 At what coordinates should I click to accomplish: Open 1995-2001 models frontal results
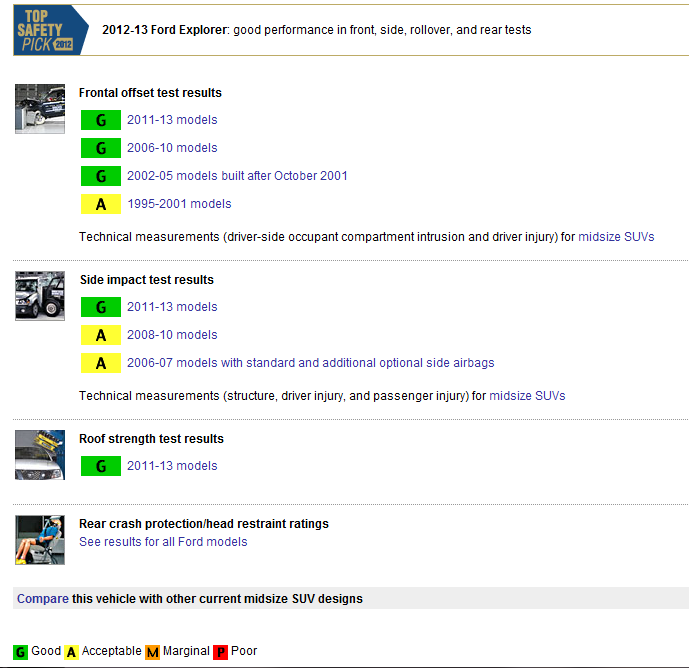pos(179,204)
